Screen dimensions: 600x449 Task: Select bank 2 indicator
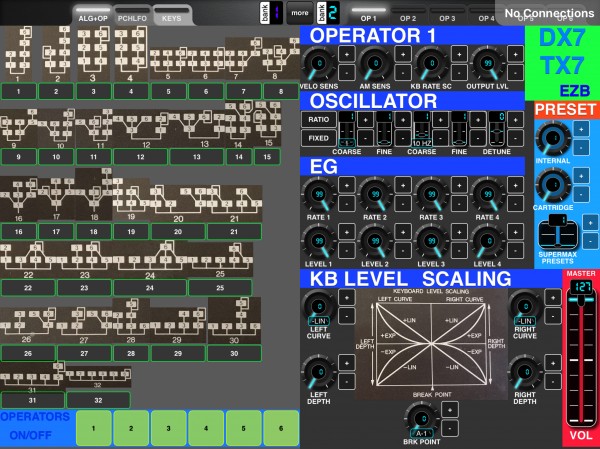328,13
